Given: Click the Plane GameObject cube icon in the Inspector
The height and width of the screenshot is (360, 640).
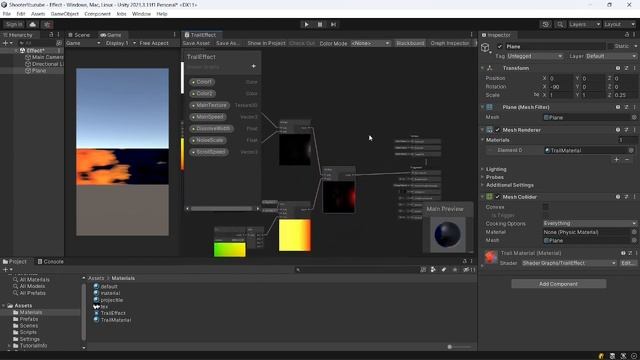Looking at the screenshot, I should tap(485, 47).
